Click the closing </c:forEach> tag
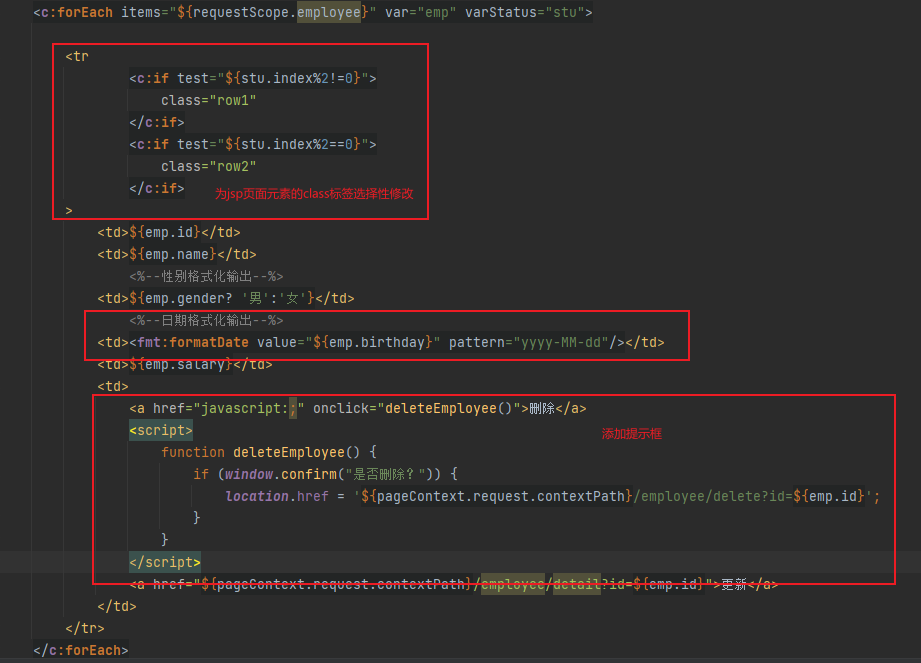 (x=81, y=651)
